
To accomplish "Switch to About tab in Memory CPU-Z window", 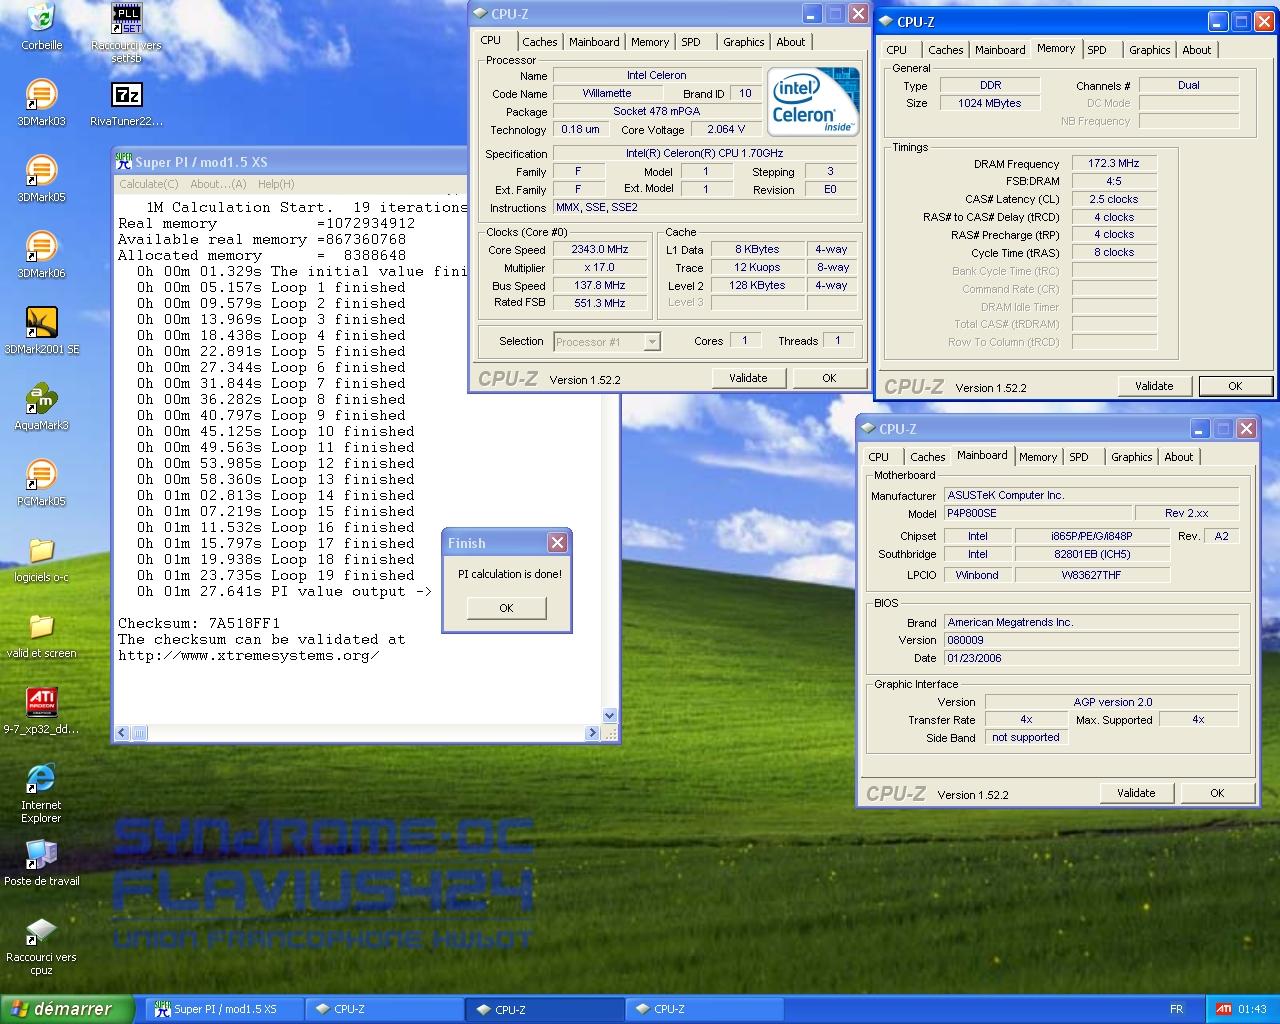I will pyautogui.click(x=1197, y=50).
